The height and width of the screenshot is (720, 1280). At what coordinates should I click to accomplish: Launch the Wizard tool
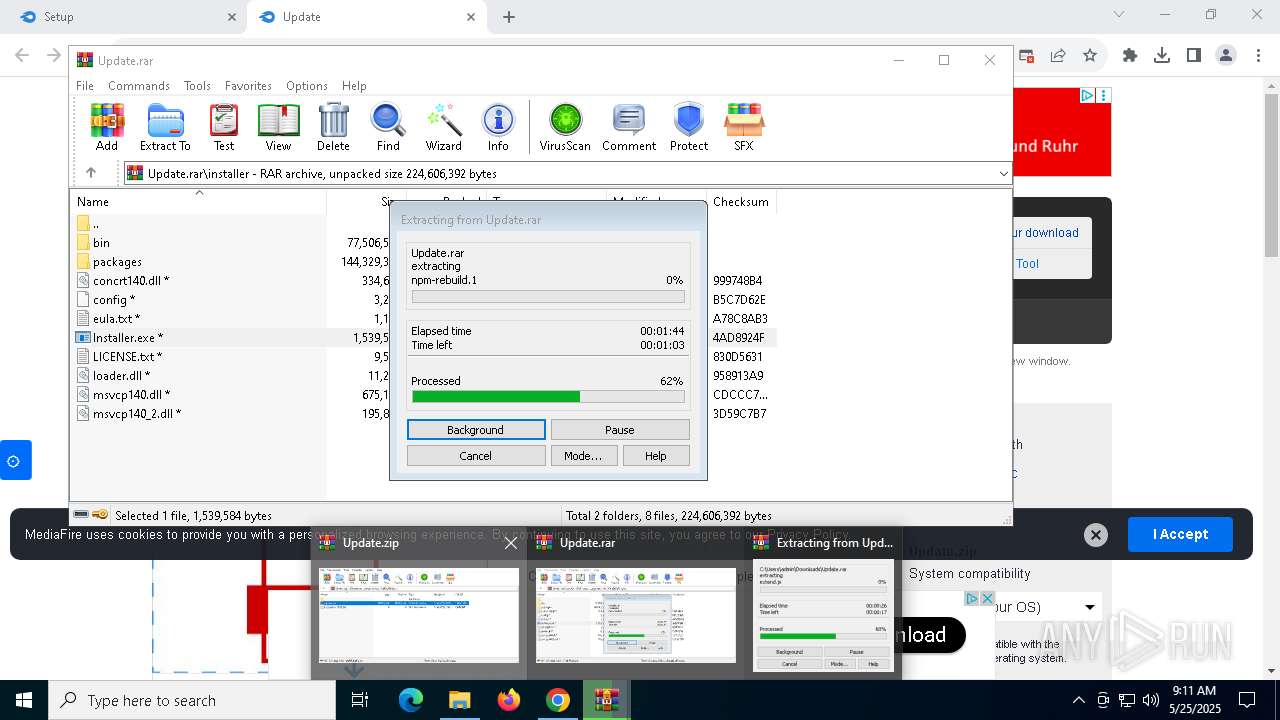[443, 127]
